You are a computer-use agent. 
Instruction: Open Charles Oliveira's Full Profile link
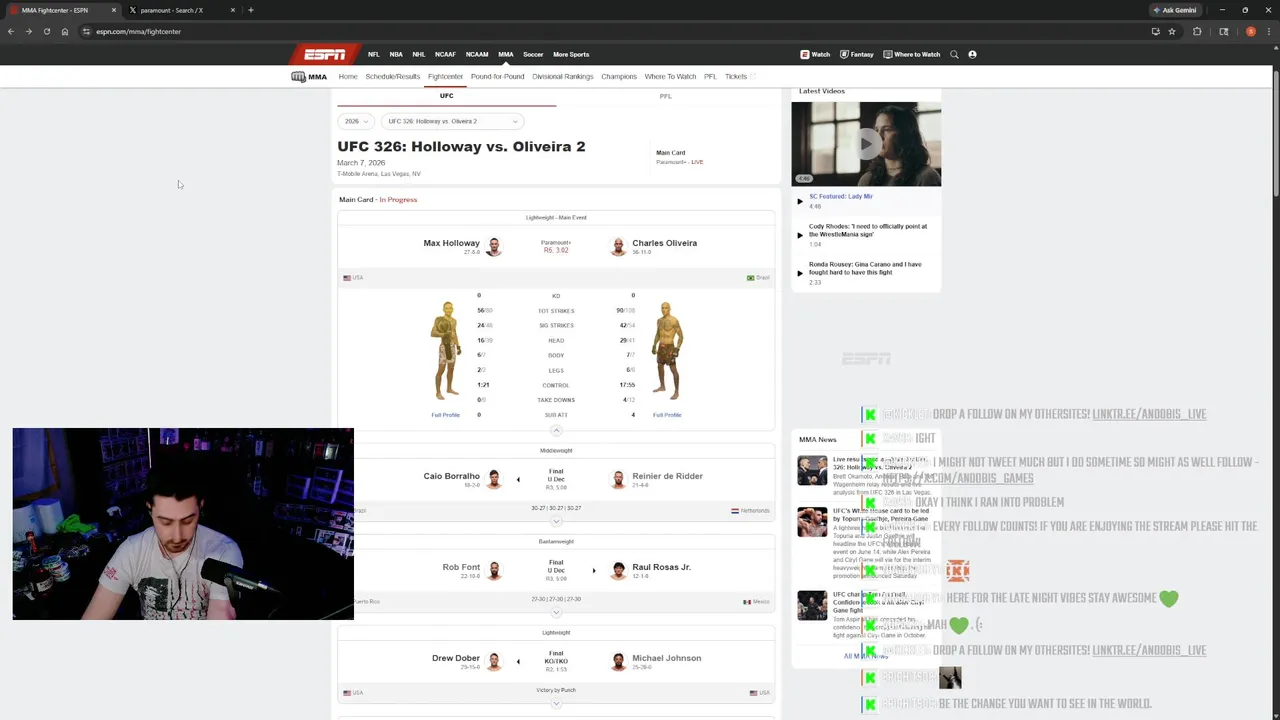(x=667, y=415)
